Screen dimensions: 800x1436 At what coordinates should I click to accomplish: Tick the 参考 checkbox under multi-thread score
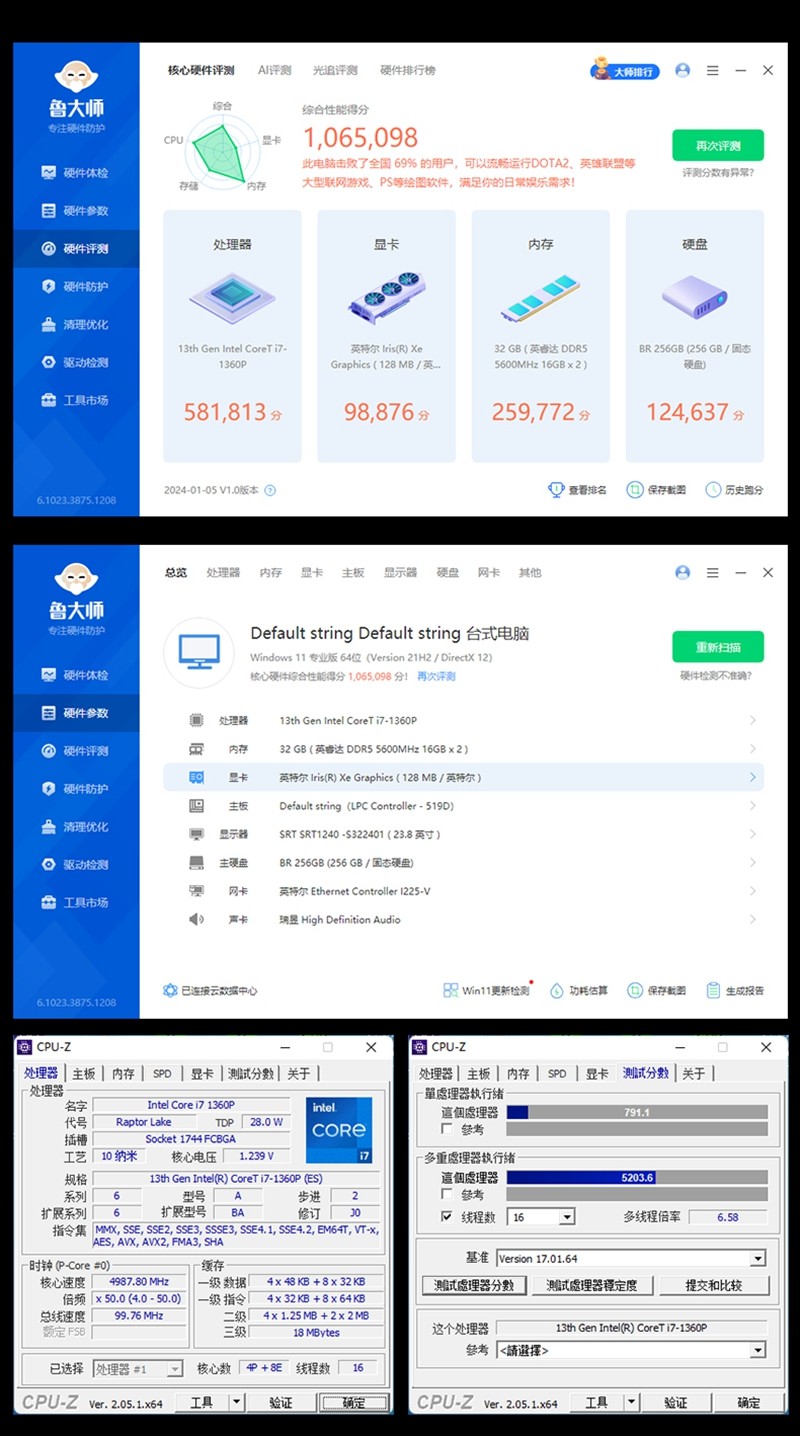[448, 1194]
